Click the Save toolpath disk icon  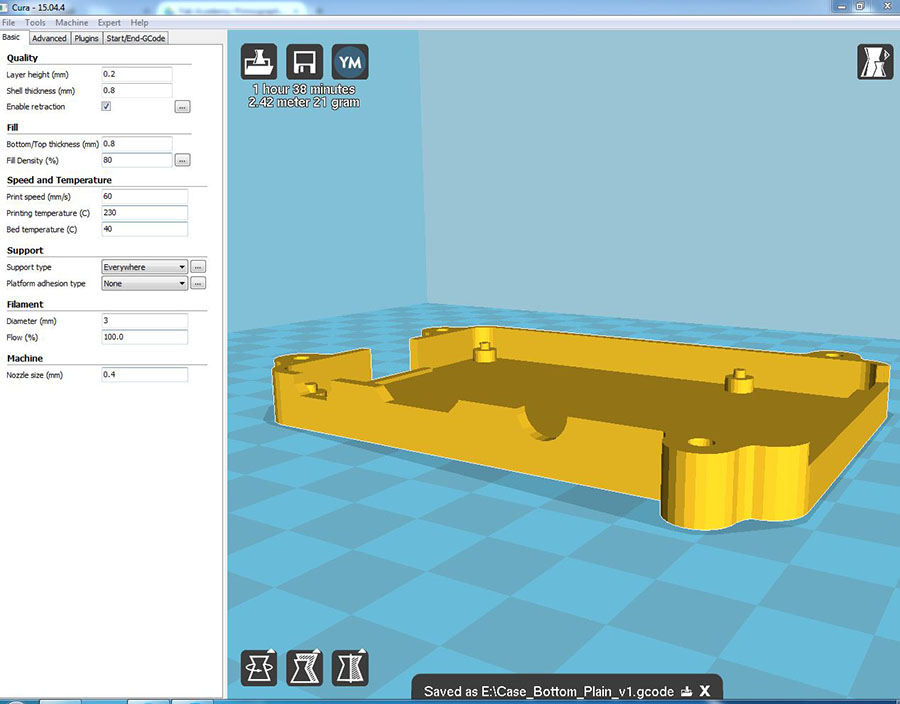tap(304, 62)
